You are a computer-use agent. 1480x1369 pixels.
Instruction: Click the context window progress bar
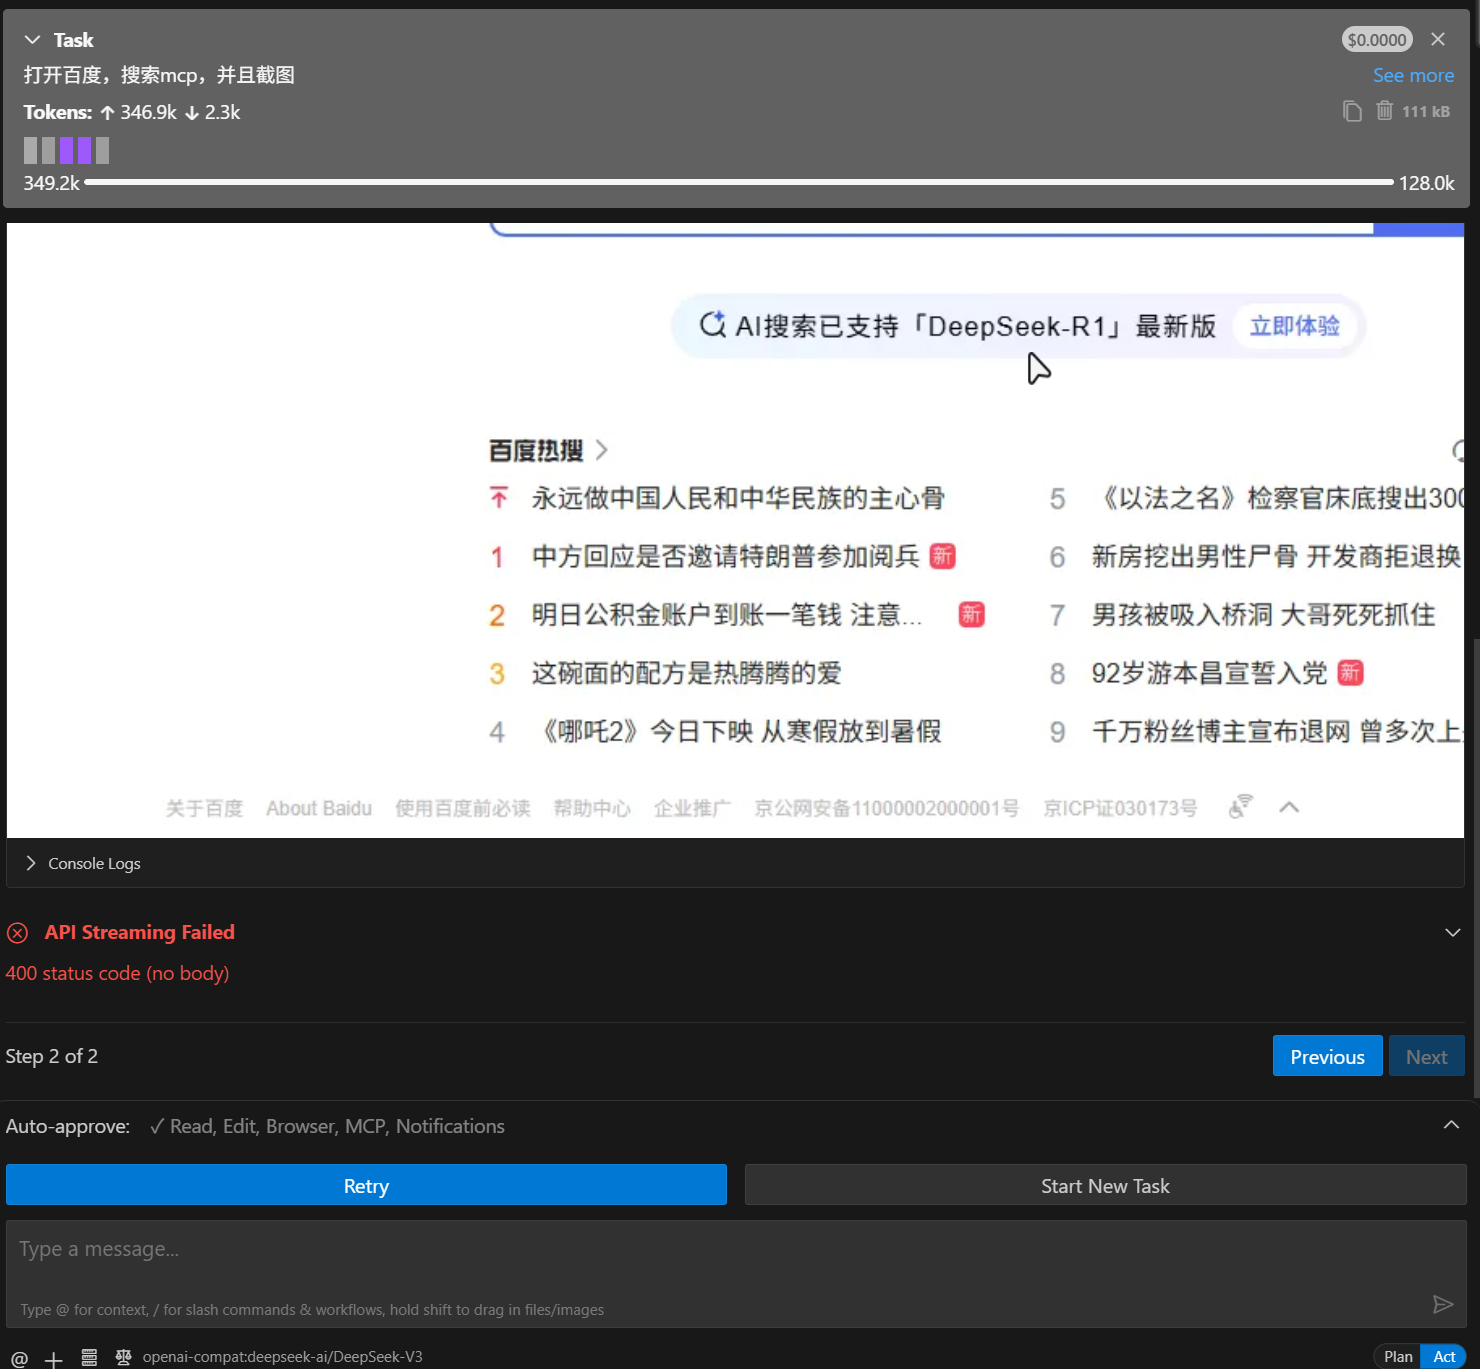click(x=740, y=183)
